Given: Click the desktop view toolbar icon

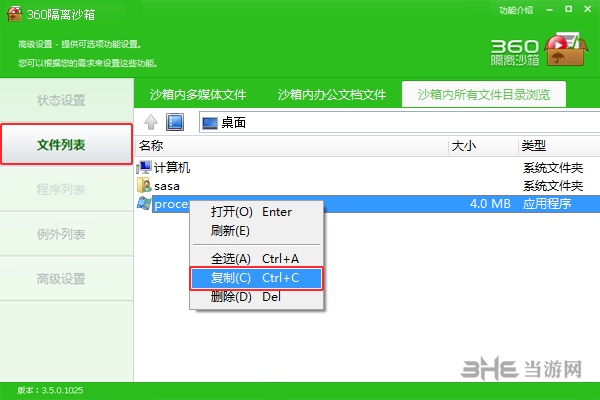Looking at the screenshot, I should tap(175, 122).
